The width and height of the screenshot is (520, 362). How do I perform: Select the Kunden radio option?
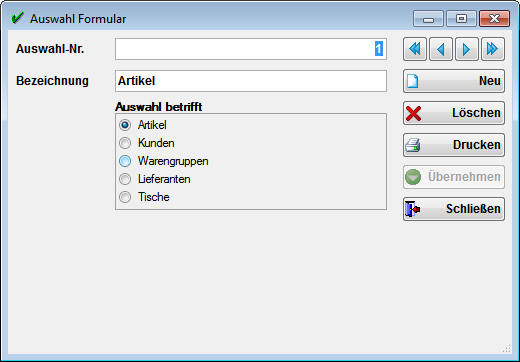(125, 143)
